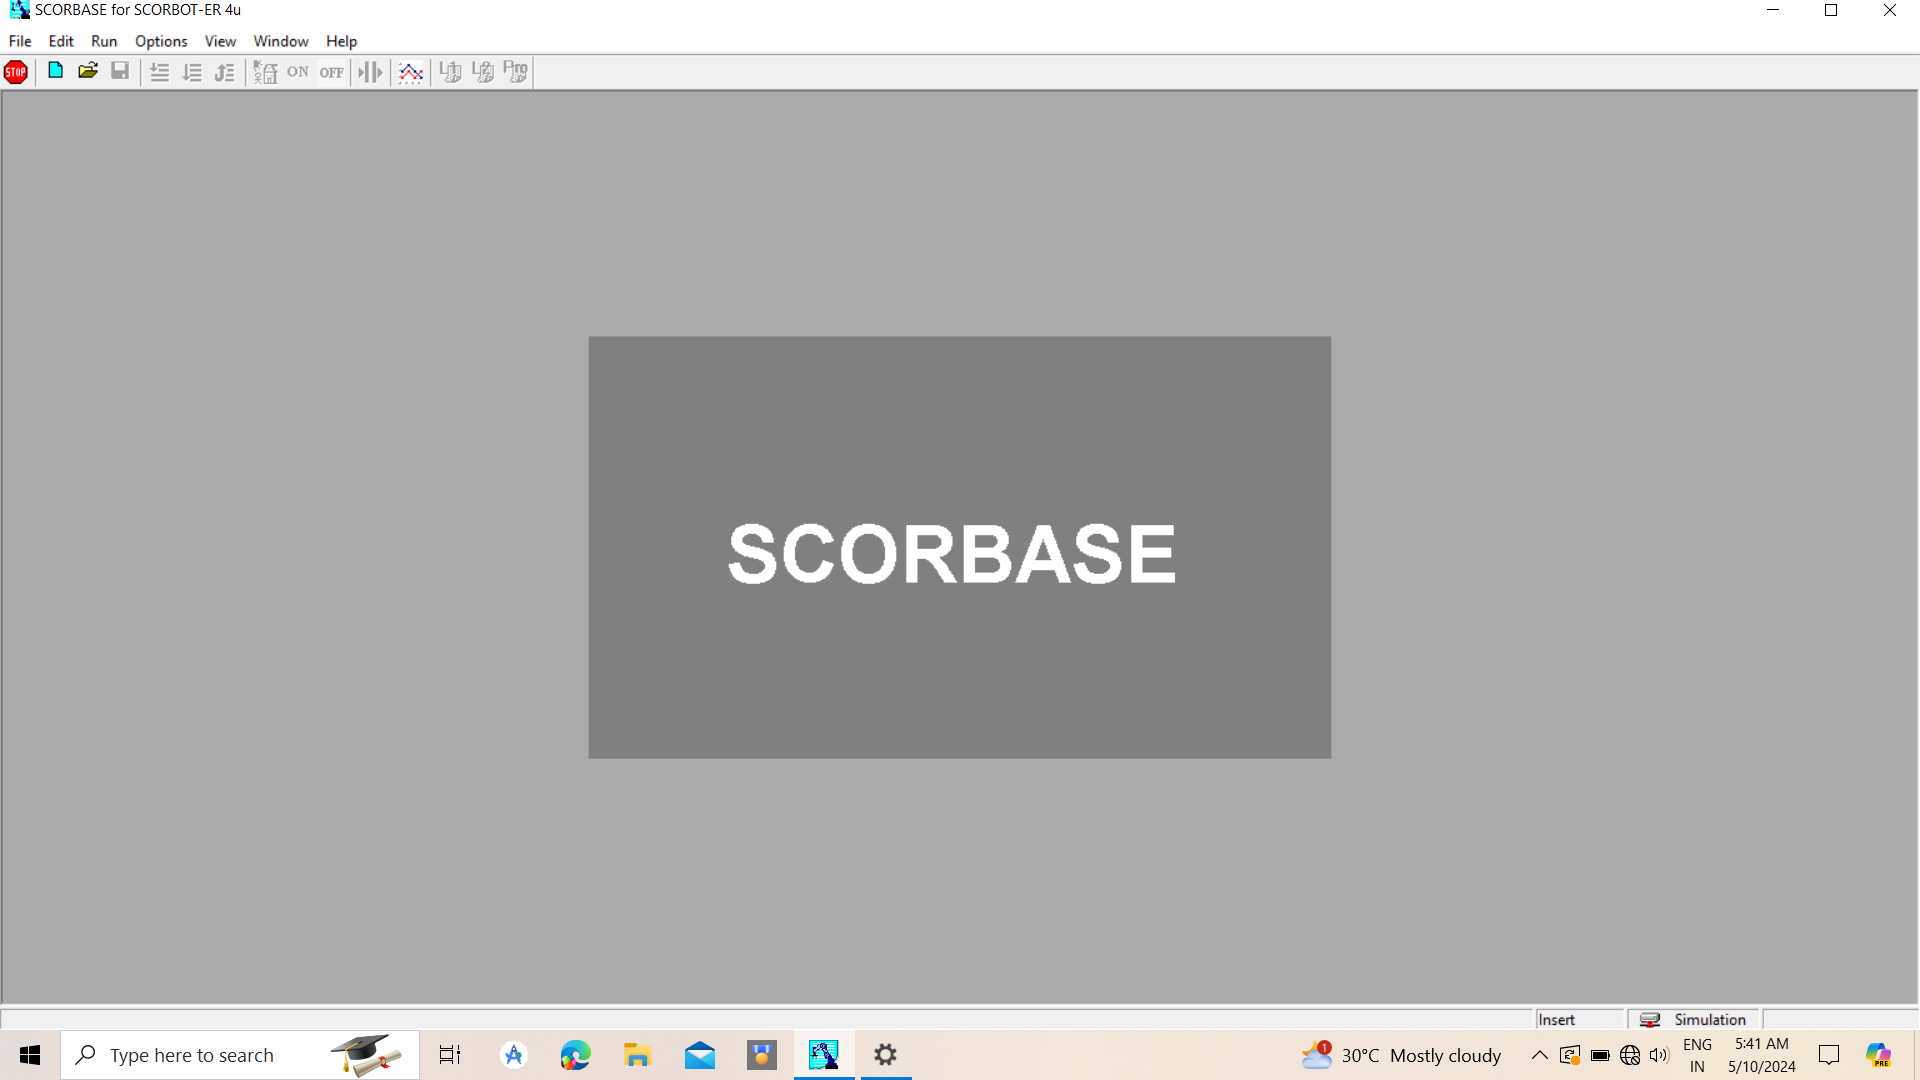
Task: Click the red STOP emergency button
Action: pos(16,72)
